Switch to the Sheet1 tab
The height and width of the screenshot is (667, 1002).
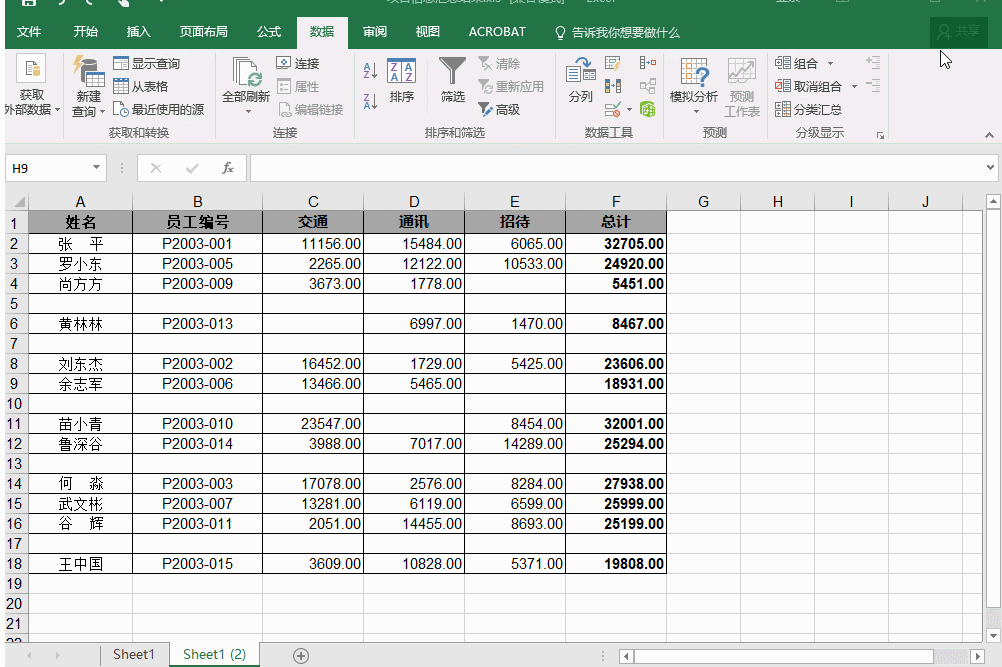point(134,654)
